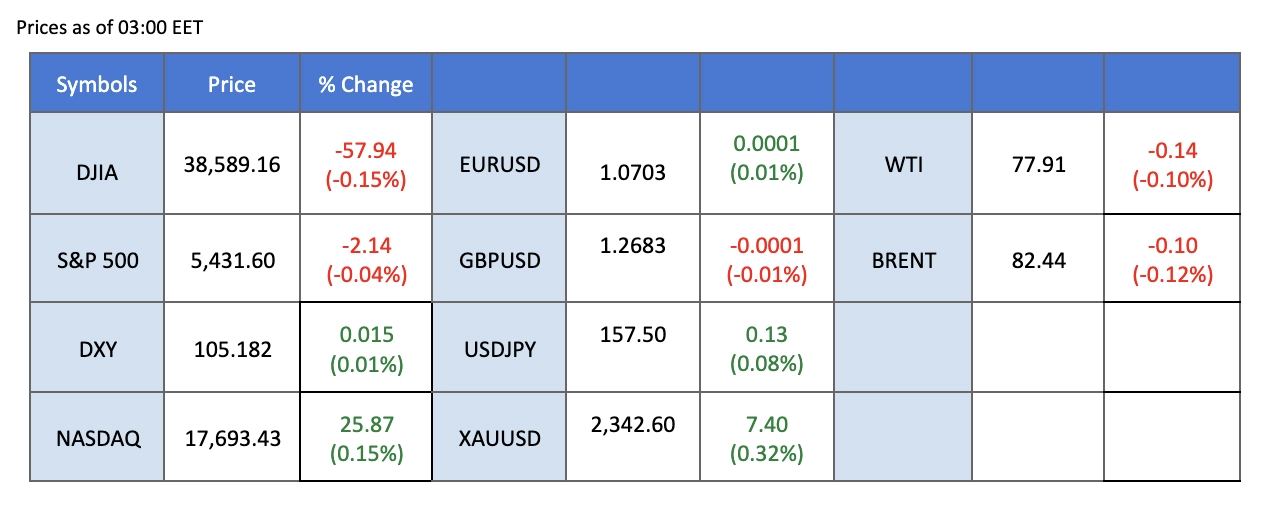The image size is (1284, 508).
Task: Click the % Change column header
Action: (x=365, y=85)
